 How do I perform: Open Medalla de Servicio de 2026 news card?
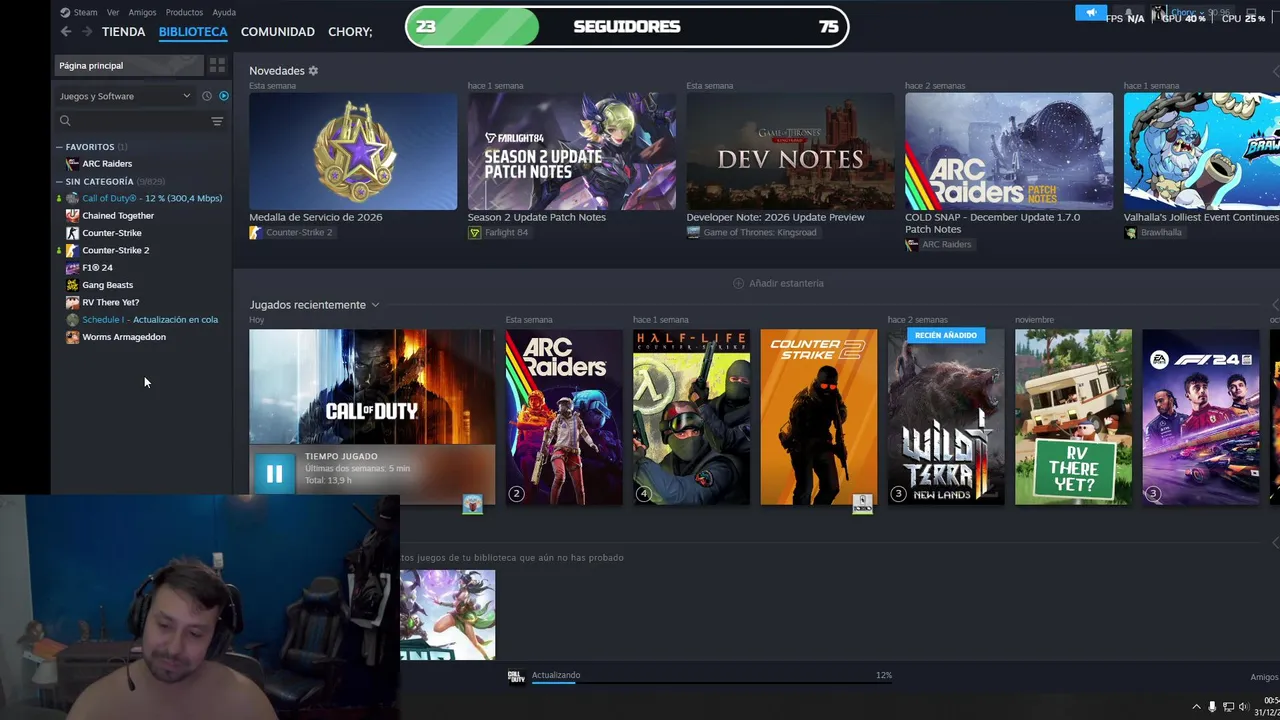(353, 151)
